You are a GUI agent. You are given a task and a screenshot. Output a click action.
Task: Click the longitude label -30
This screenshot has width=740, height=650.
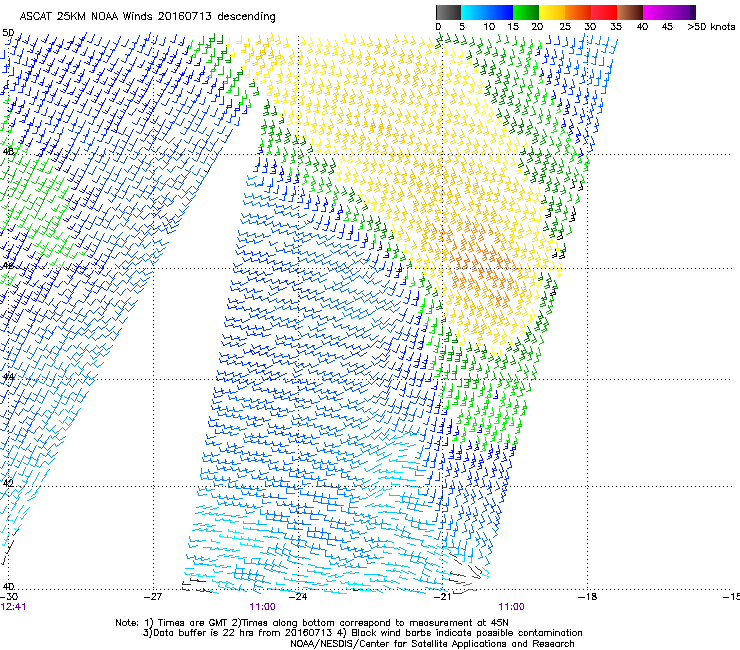9,597
